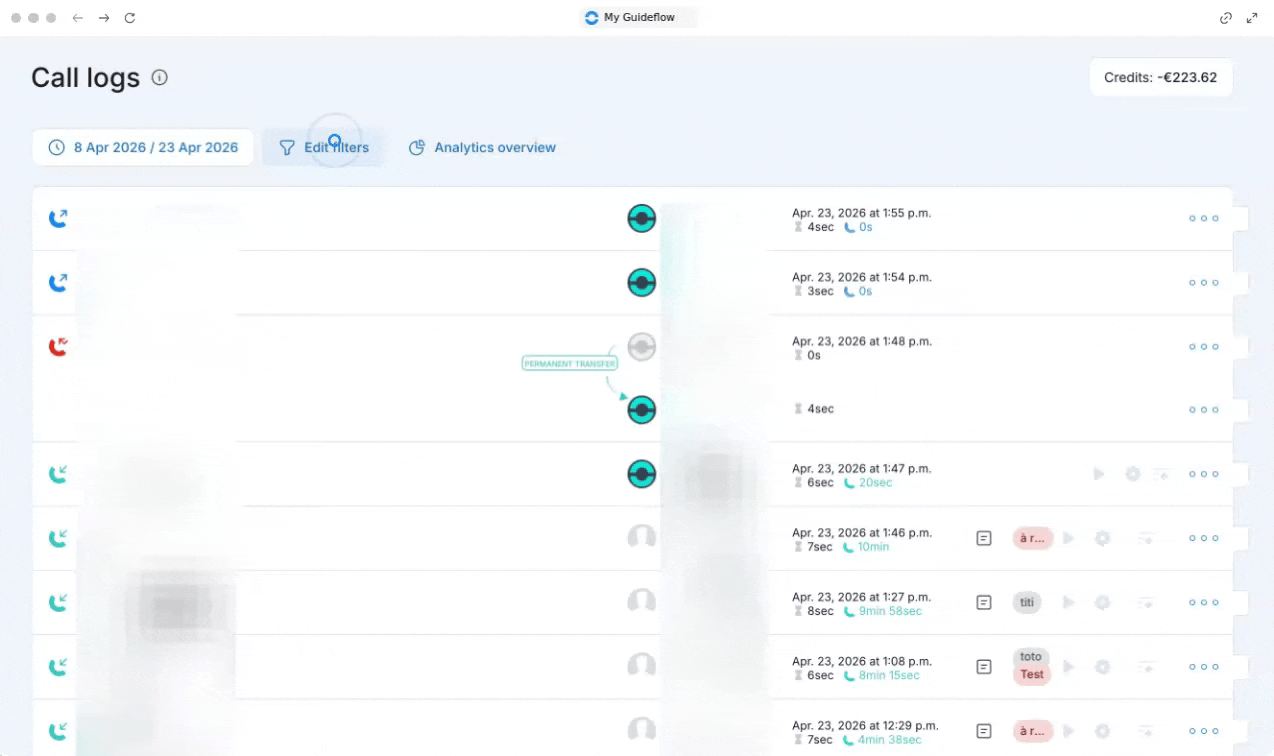This screenshot has height=756, width=1274.
Task: Click the browser reload icon
Action: point(130,18)
